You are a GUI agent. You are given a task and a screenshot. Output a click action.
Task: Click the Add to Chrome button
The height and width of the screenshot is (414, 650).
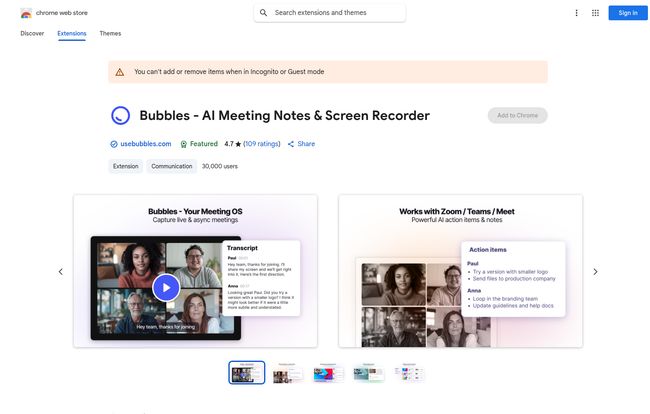[517, 116]
